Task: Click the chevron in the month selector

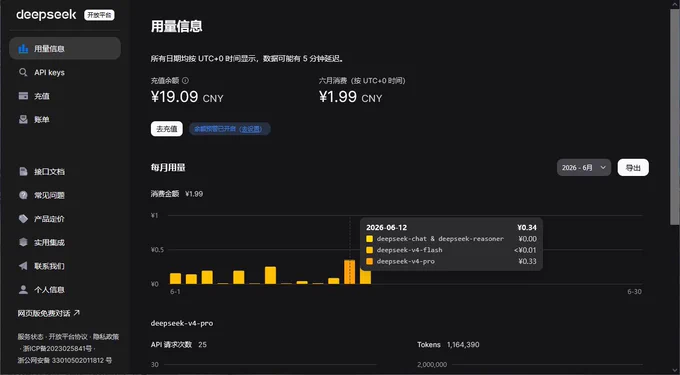Action: click(x=603, y=167)
